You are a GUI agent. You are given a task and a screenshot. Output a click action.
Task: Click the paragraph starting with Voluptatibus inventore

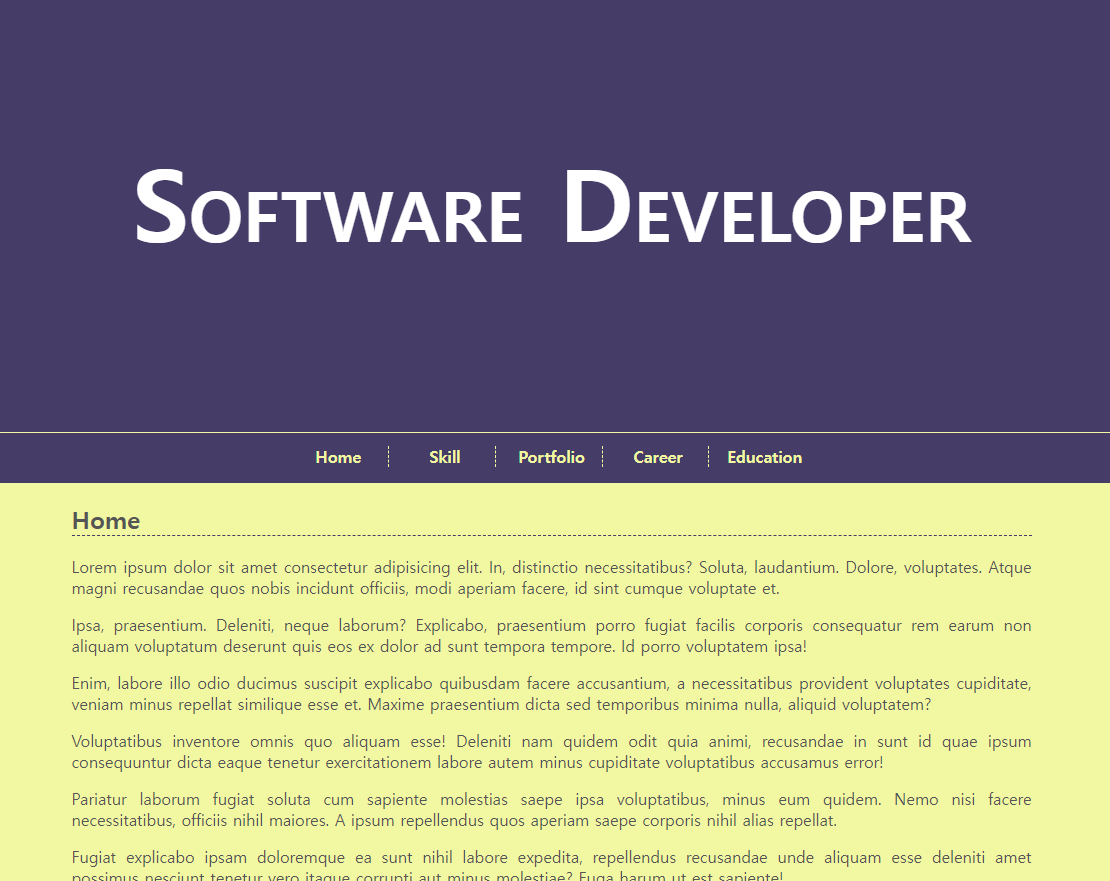click(550, 752)
